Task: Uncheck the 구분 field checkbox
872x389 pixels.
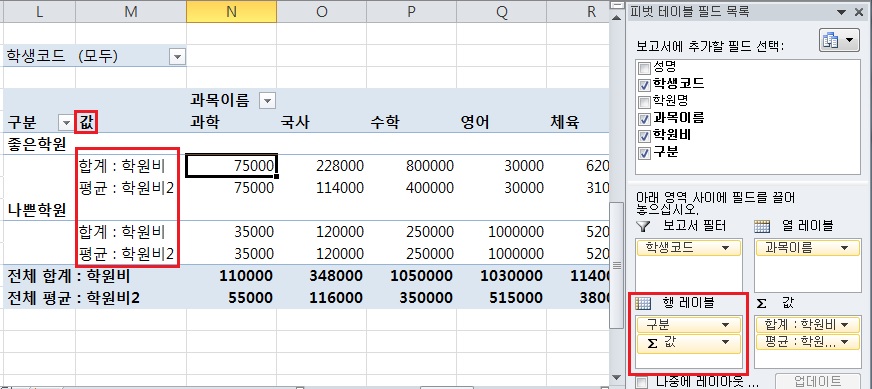Action: tap(645, 152)
